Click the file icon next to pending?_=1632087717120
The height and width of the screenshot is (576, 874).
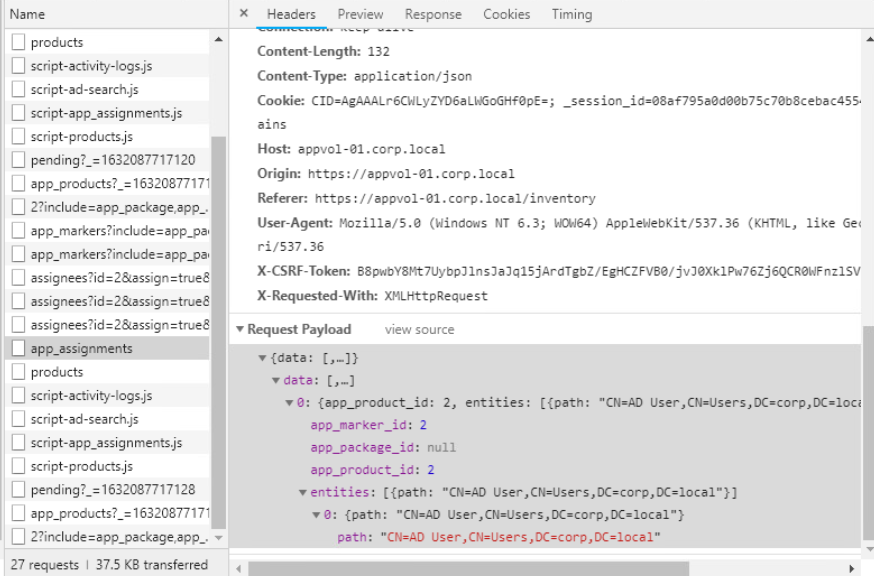[x=18, y=160]
